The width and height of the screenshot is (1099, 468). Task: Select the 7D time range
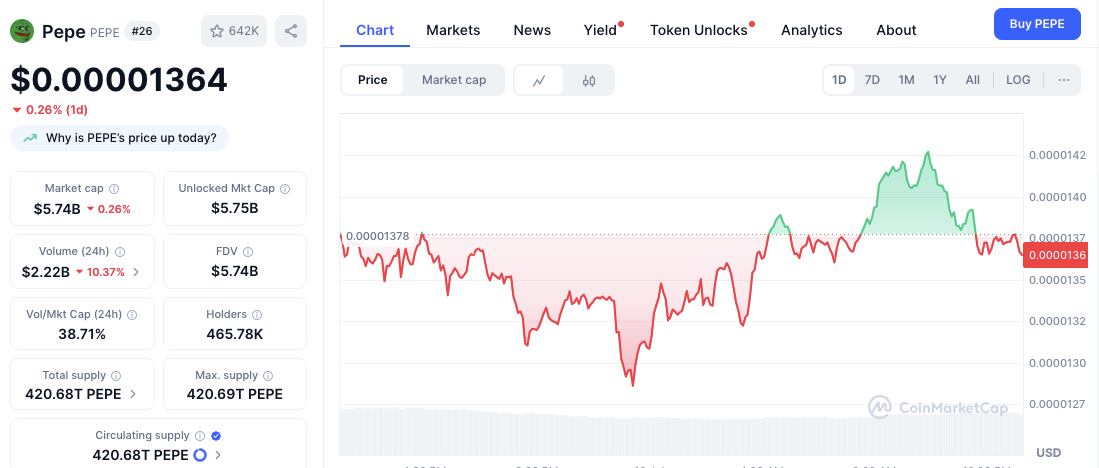click(872, 80)
